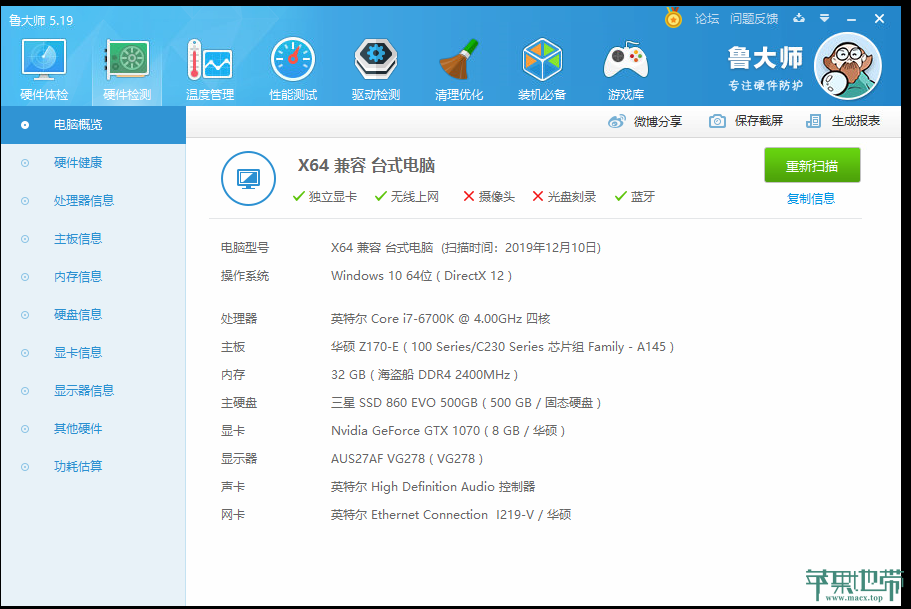Image resolution: width=911 pixels, height=609 pixels.
Task: Select 电脑概览 in the sidebar
Action: [x=93, y=124]
